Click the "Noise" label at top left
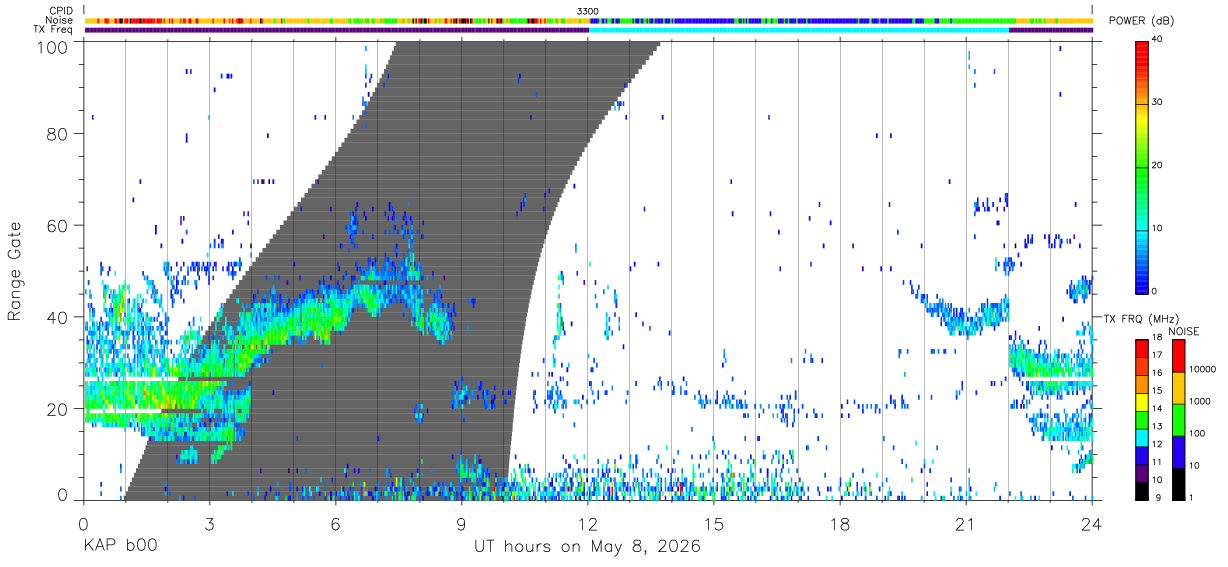The image size is (1228, 567). pyautogui.click(x=60, y=20)
